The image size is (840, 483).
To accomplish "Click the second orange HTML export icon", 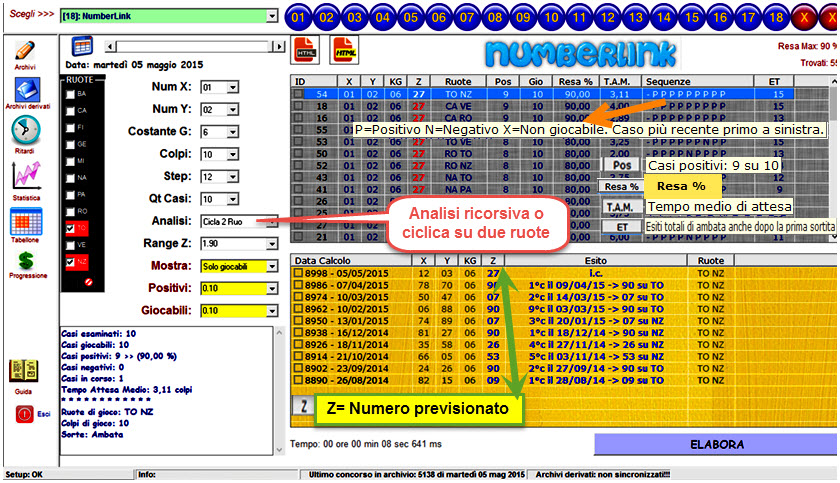I will tap(344, 50).
